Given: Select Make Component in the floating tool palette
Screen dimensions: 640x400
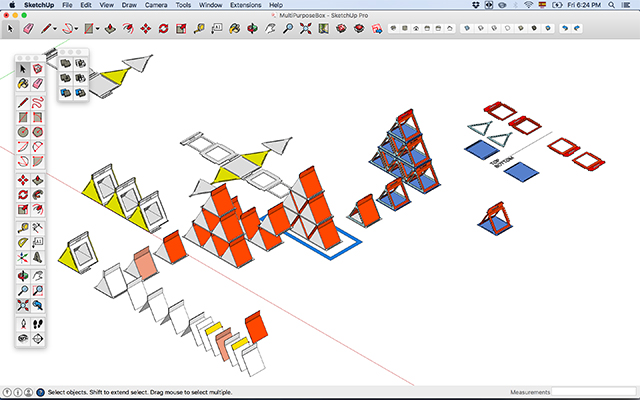Looking at the screenshot, I should click(38, 69).
